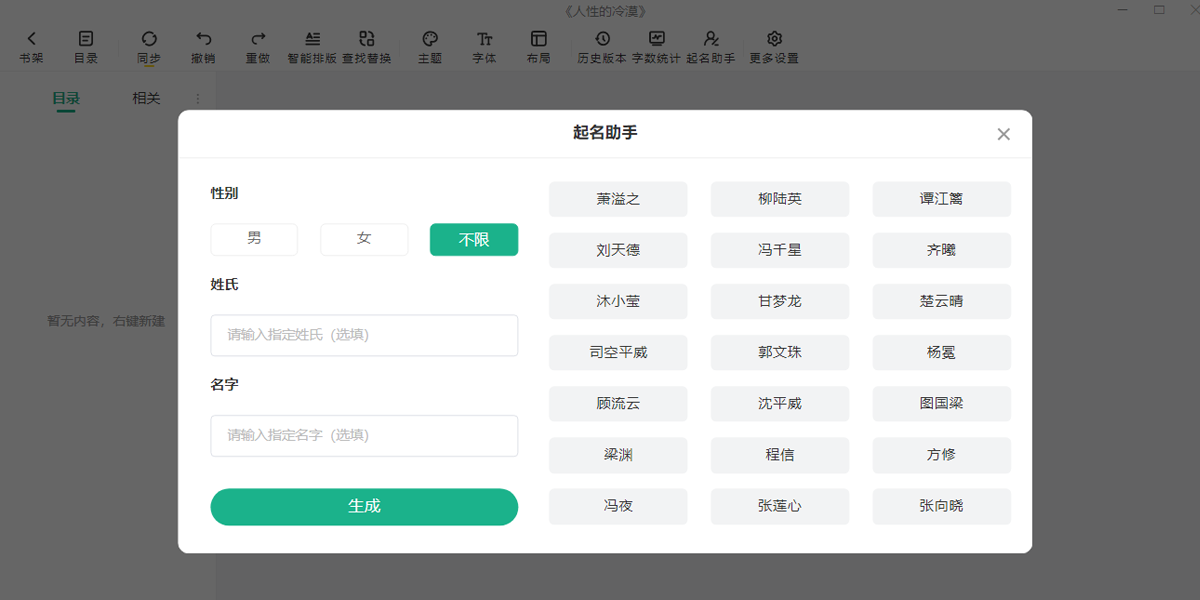
Task: Select the generated name 萧溢之
Action: coord(617,199)
